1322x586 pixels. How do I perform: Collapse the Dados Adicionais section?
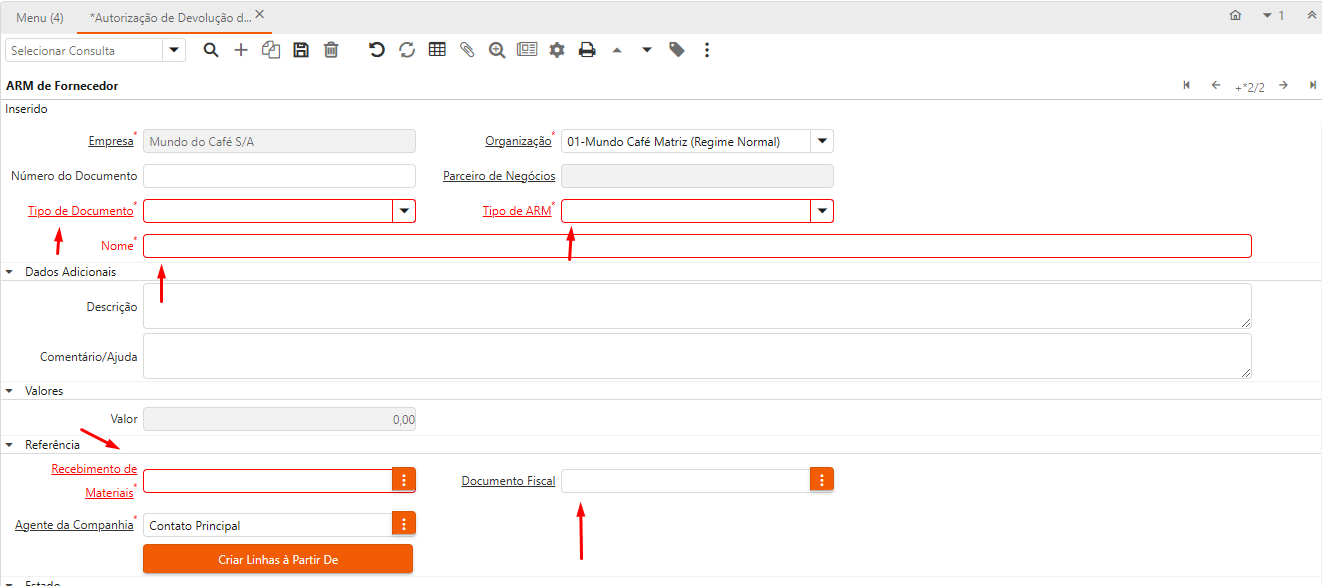(x=10, y=272)
